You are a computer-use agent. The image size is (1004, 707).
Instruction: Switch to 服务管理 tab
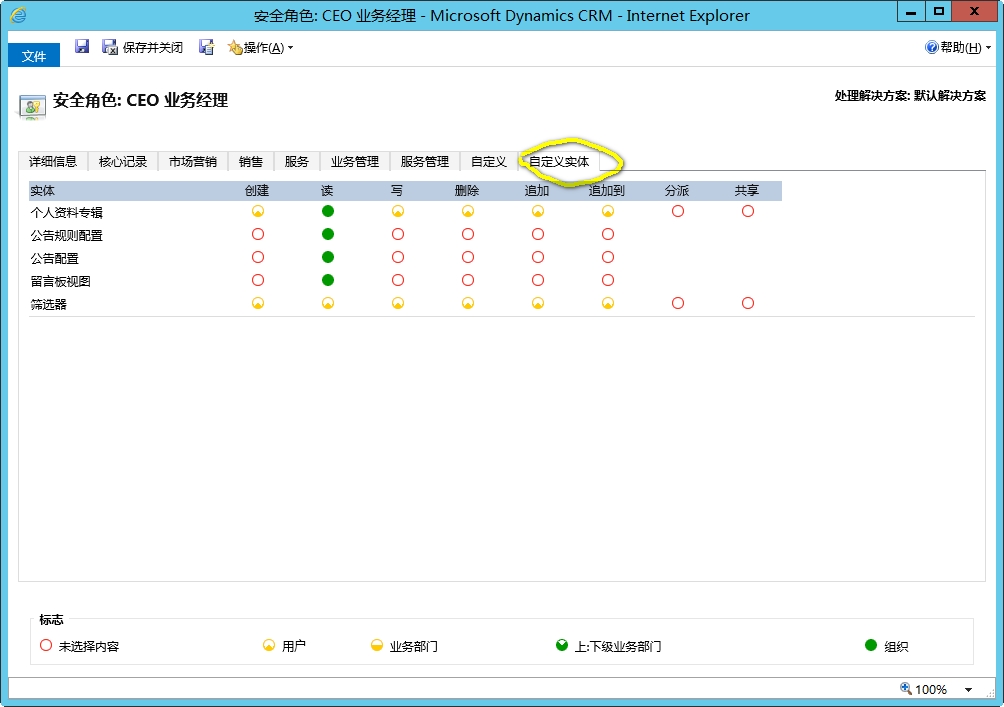click(x=425, y=161)
